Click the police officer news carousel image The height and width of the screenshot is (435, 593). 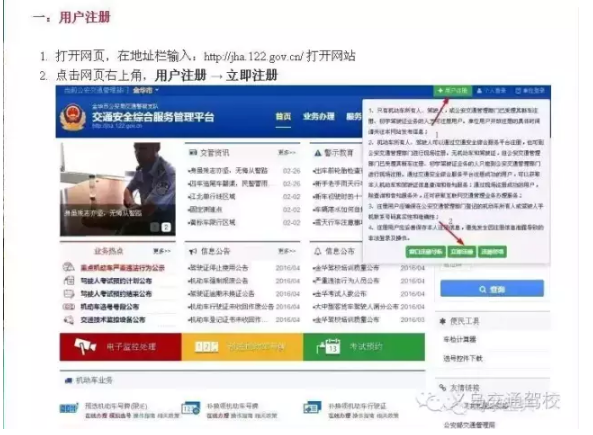(x=118, y=189)
